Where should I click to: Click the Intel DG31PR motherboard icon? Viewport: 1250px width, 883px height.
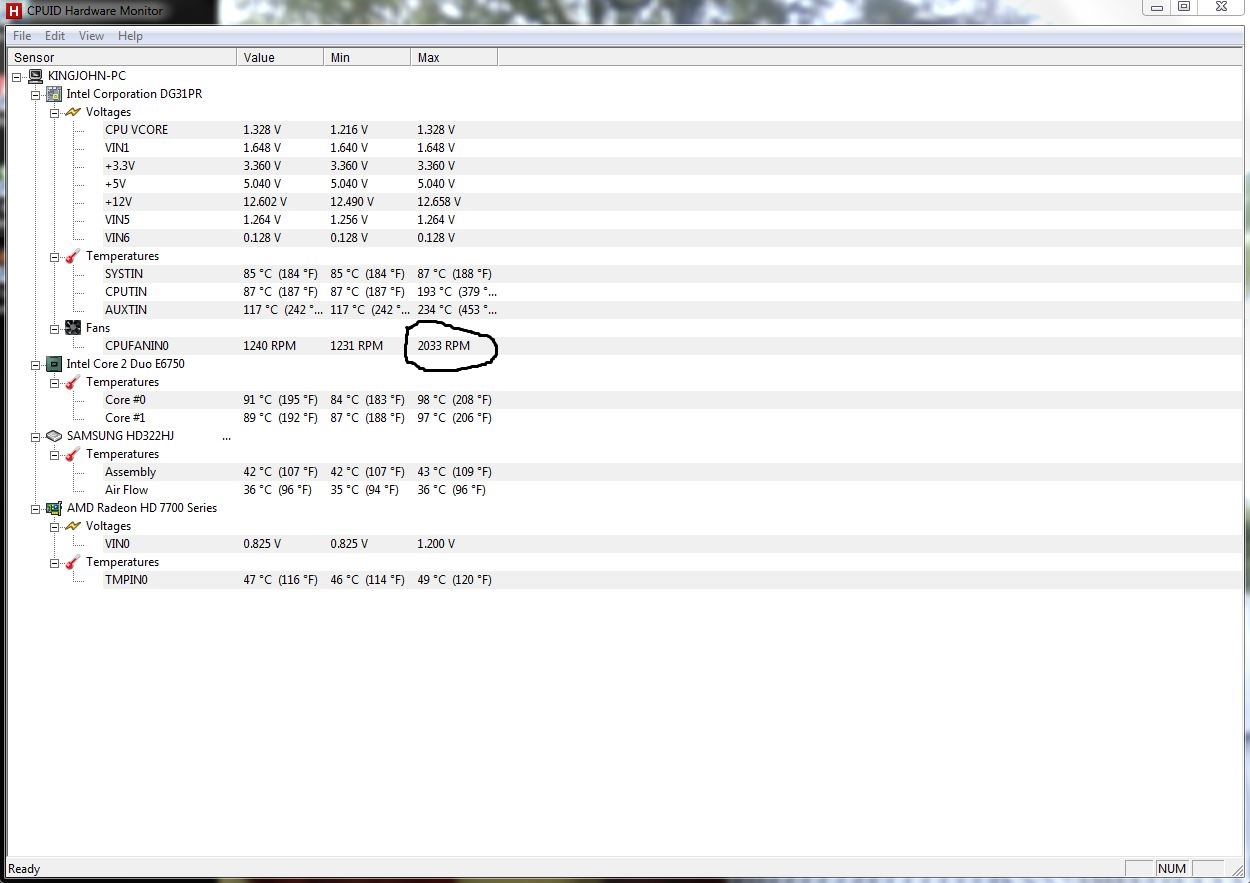tap(54, 94)
